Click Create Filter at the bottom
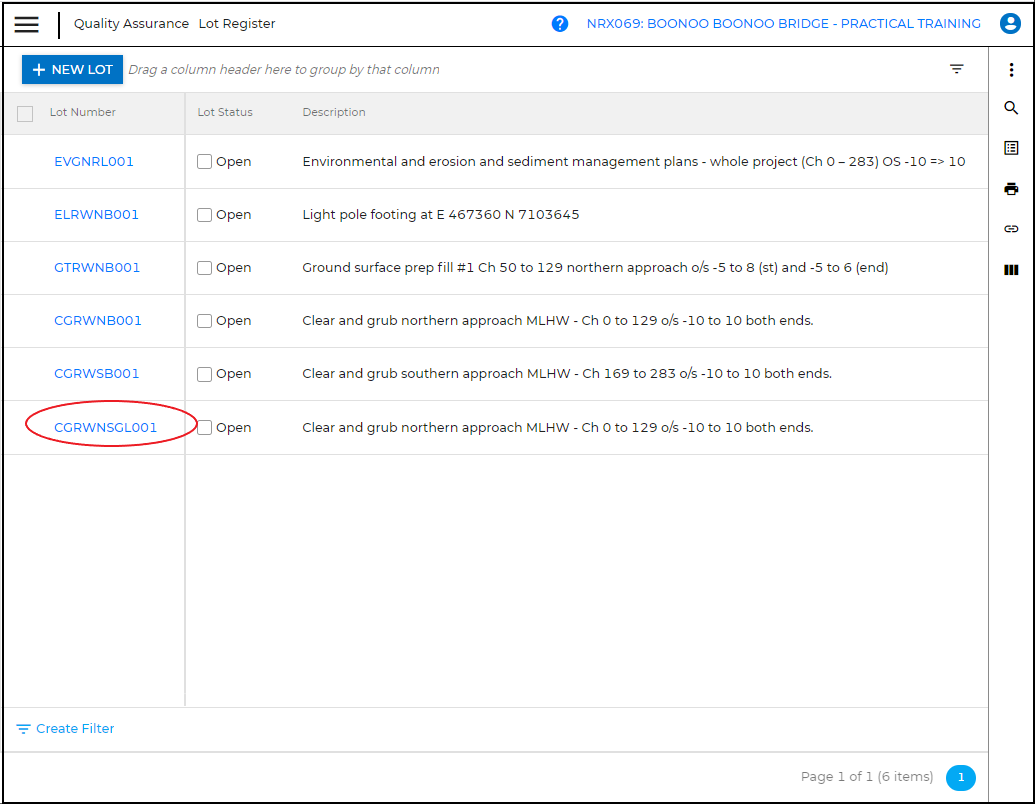Viewport: 1035px width, 804px height. click(x=66, y=729)
